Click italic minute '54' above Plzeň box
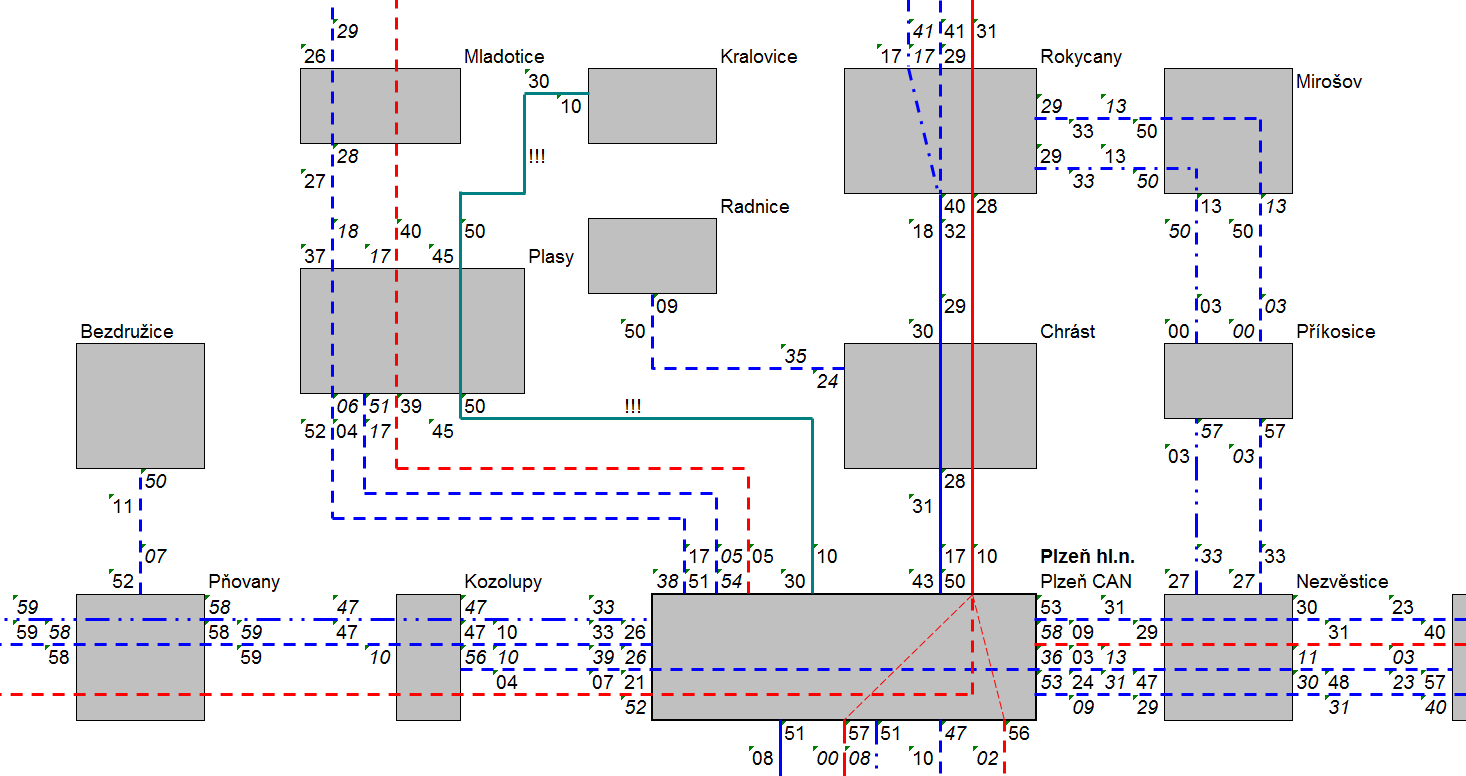1466x776 pixels. (731, 582)
